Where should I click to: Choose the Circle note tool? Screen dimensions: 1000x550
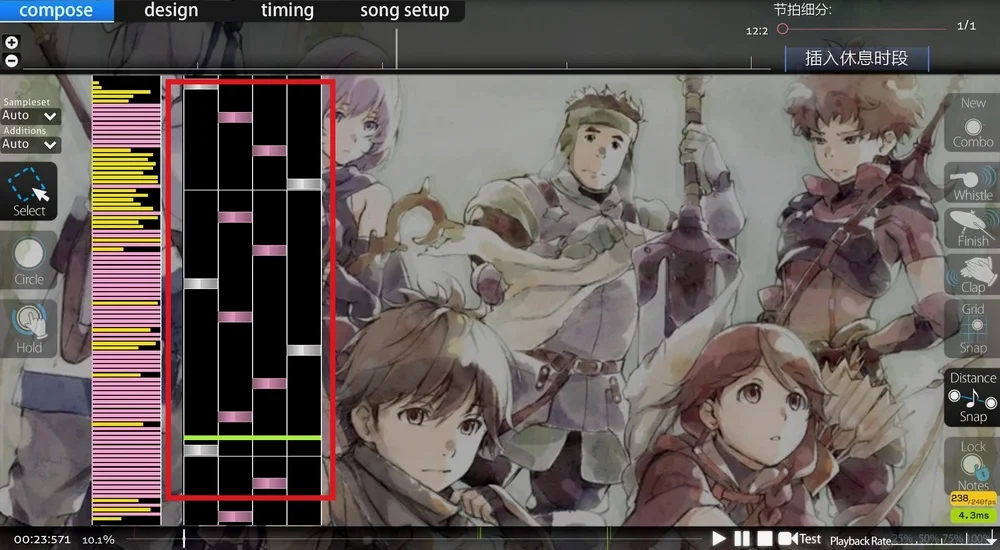pos(29,260)
